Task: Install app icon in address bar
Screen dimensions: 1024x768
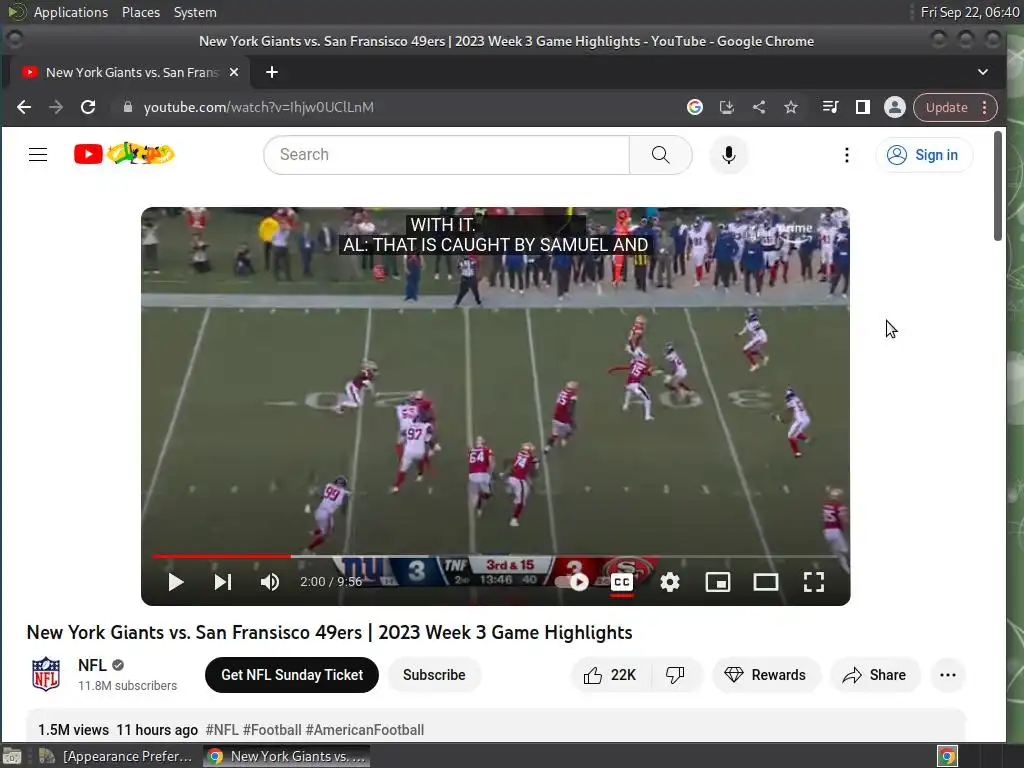Action: [x=727, y=107]
